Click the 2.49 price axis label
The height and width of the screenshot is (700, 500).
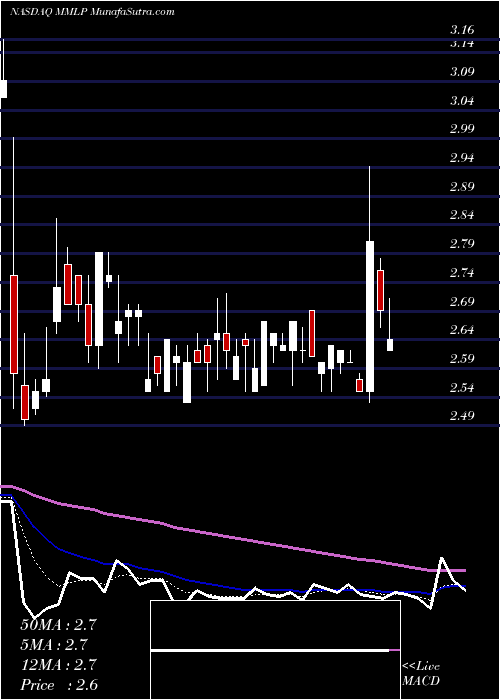tap(462, 416)
